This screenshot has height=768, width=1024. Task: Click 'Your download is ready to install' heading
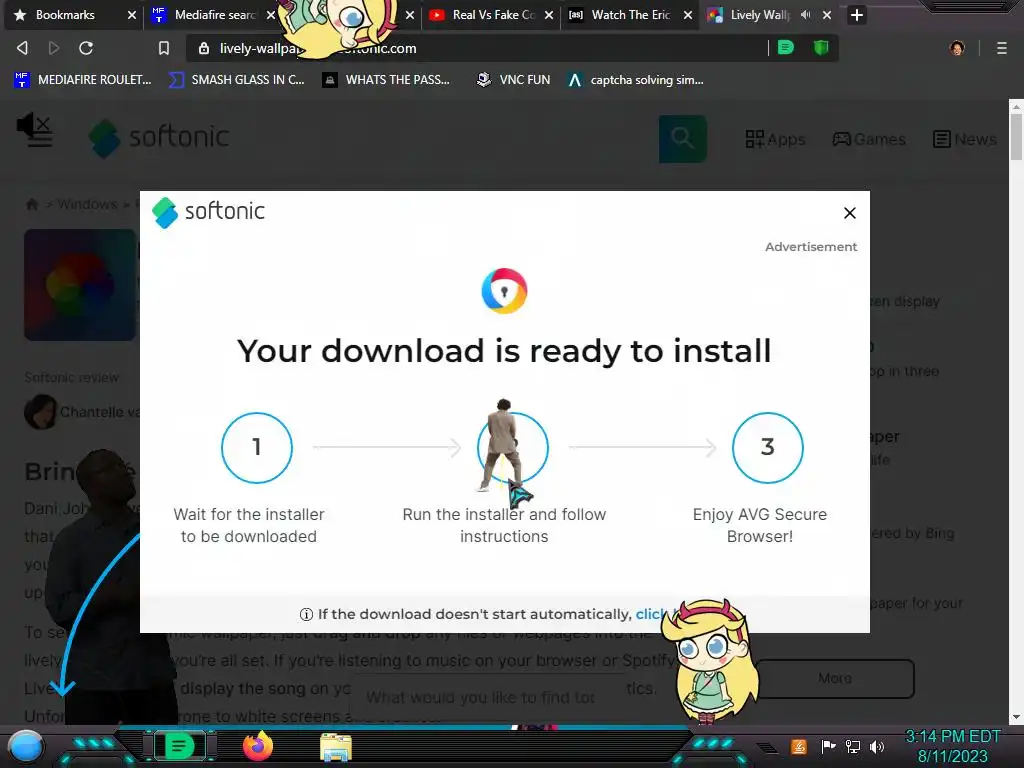tap(504, 351)
